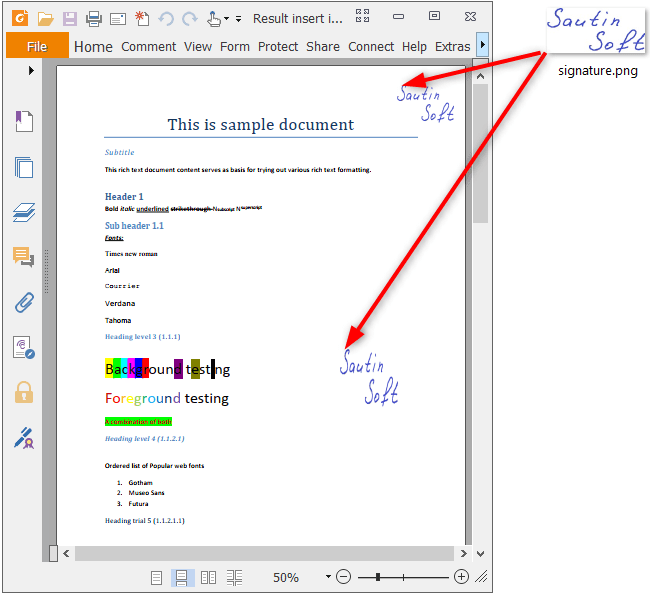Screen dimensions: 652x600
Task: Click the File button
Action: (x=37, y=46)
